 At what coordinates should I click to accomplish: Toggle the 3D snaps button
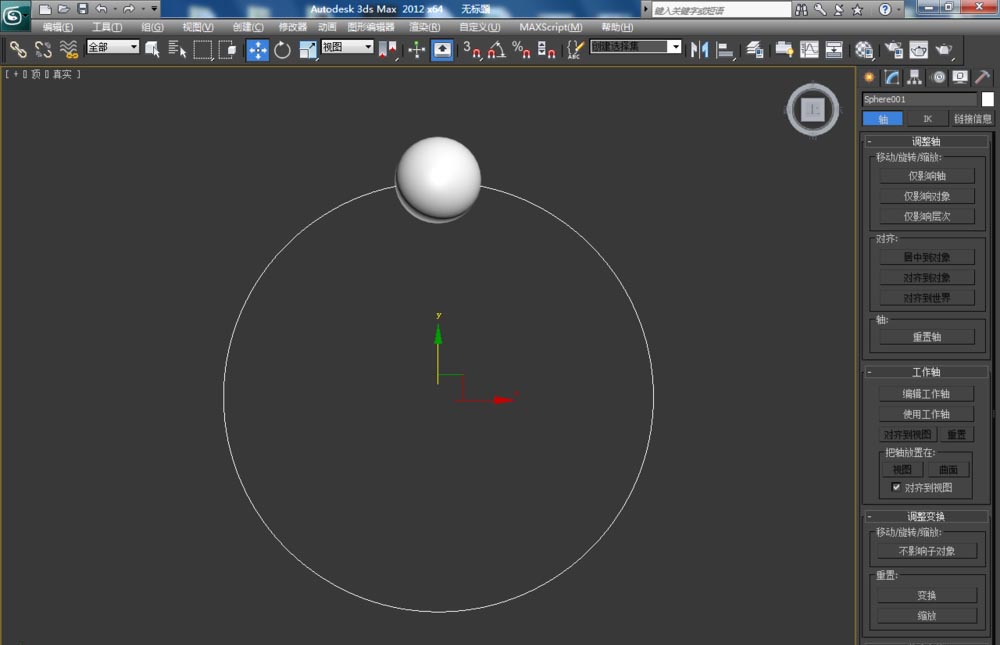(472, 50)
